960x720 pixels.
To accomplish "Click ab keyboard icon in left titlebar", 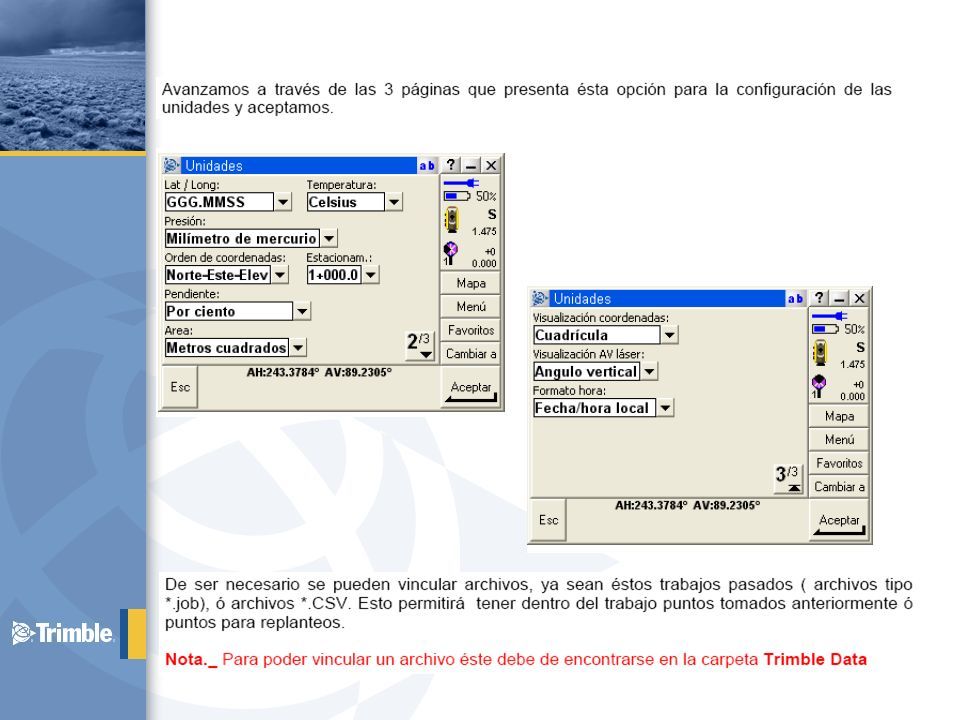I will pos(427,165).
